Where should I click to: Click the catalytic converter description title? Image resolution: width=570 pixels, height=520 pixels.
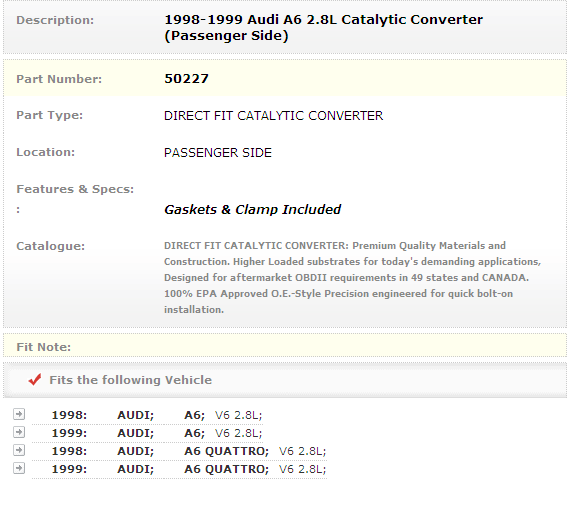tap(324, 28)
